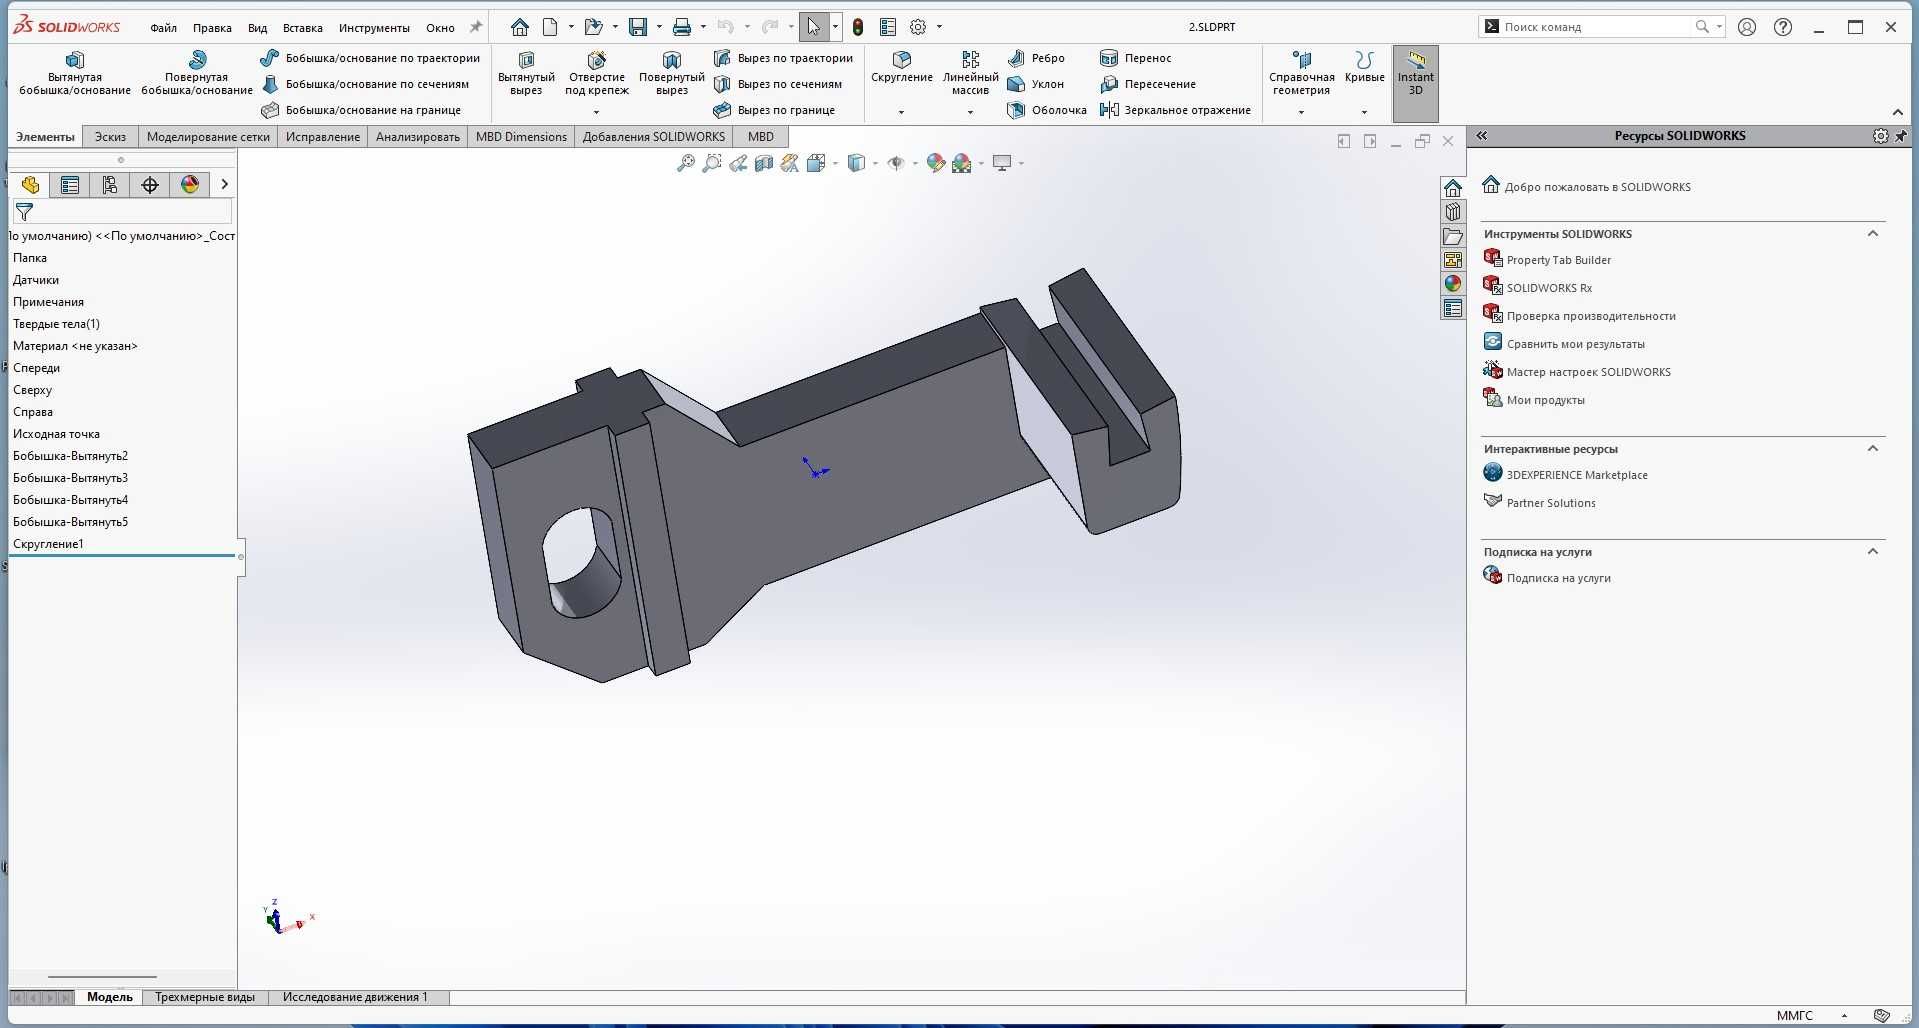Open Мастер настроек SOLIDWORKS link
Viewport: 1919px width, 1028px height.
click(1588, 372)
